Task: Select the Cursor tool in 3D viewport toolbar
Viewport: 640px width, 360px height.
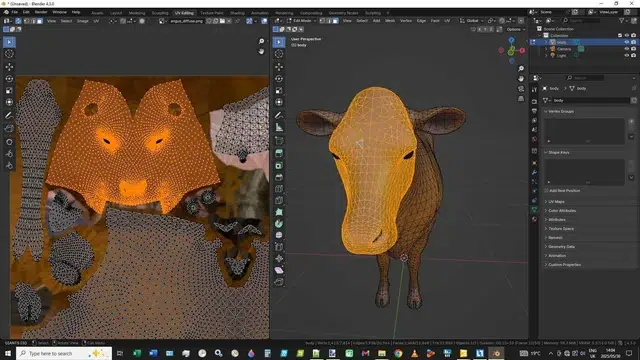Action: tap(279, 54)
